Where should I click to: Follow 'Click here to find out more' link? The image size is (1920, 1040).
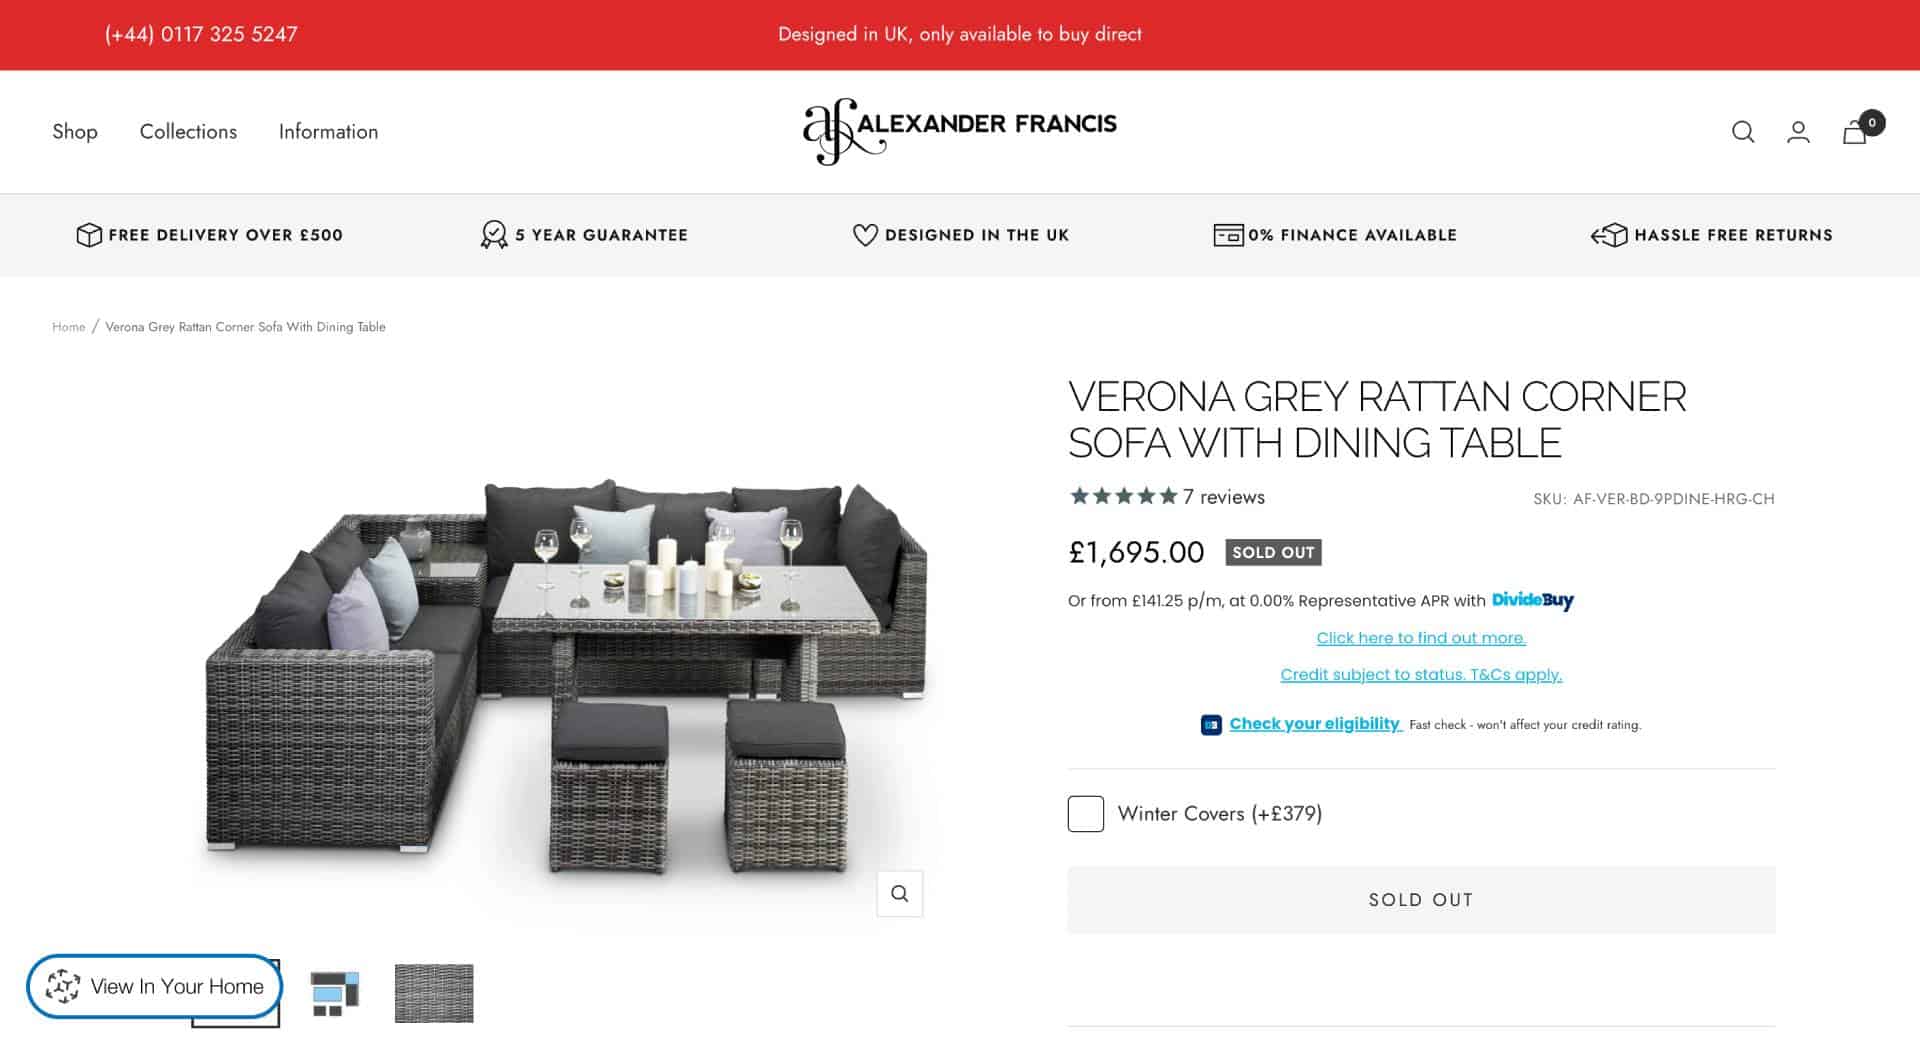pyautogui.click(x=1421, y=638)
